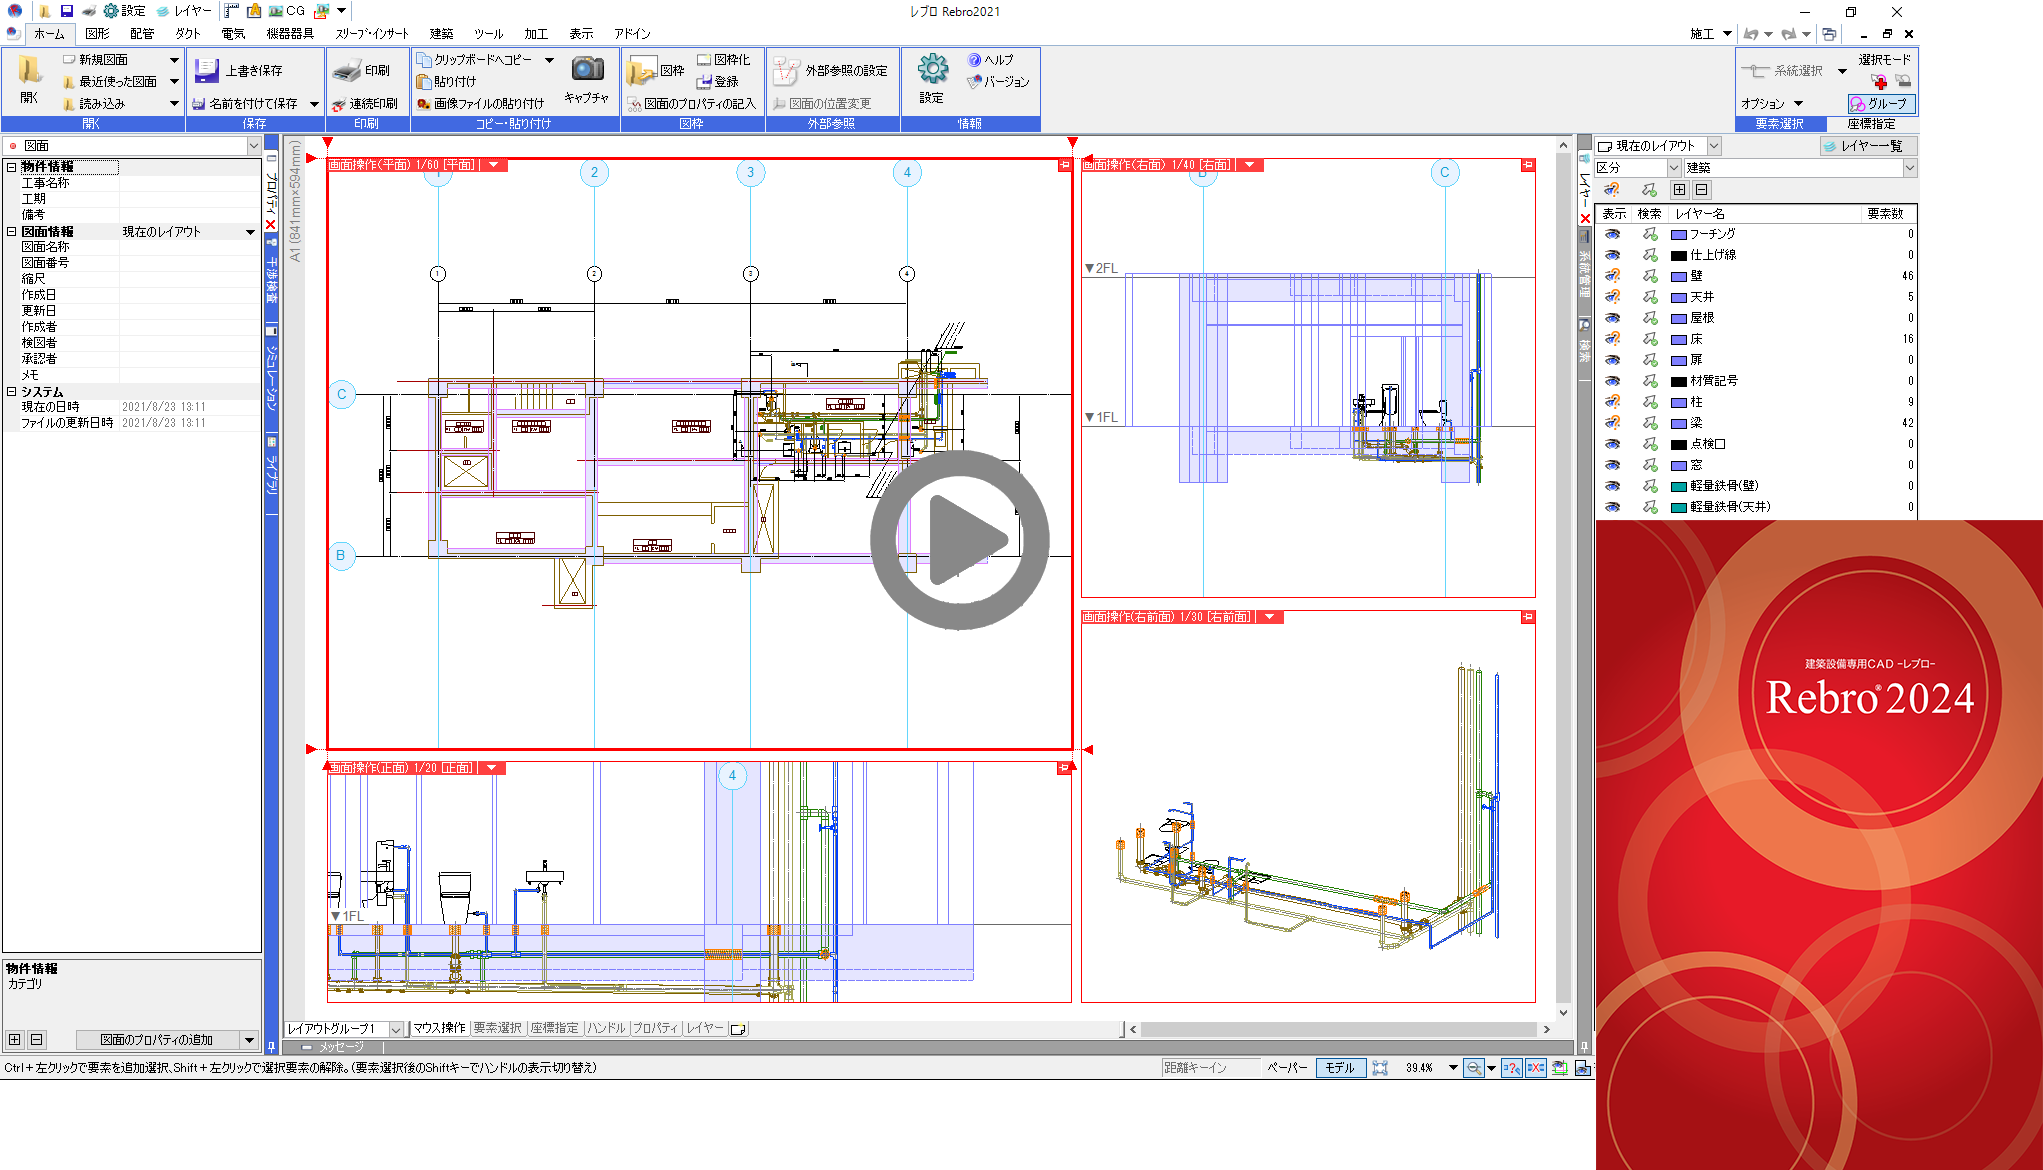Click the 登録 register icon
This screenshot has width=2043, height=1170.
pos(704,82)
